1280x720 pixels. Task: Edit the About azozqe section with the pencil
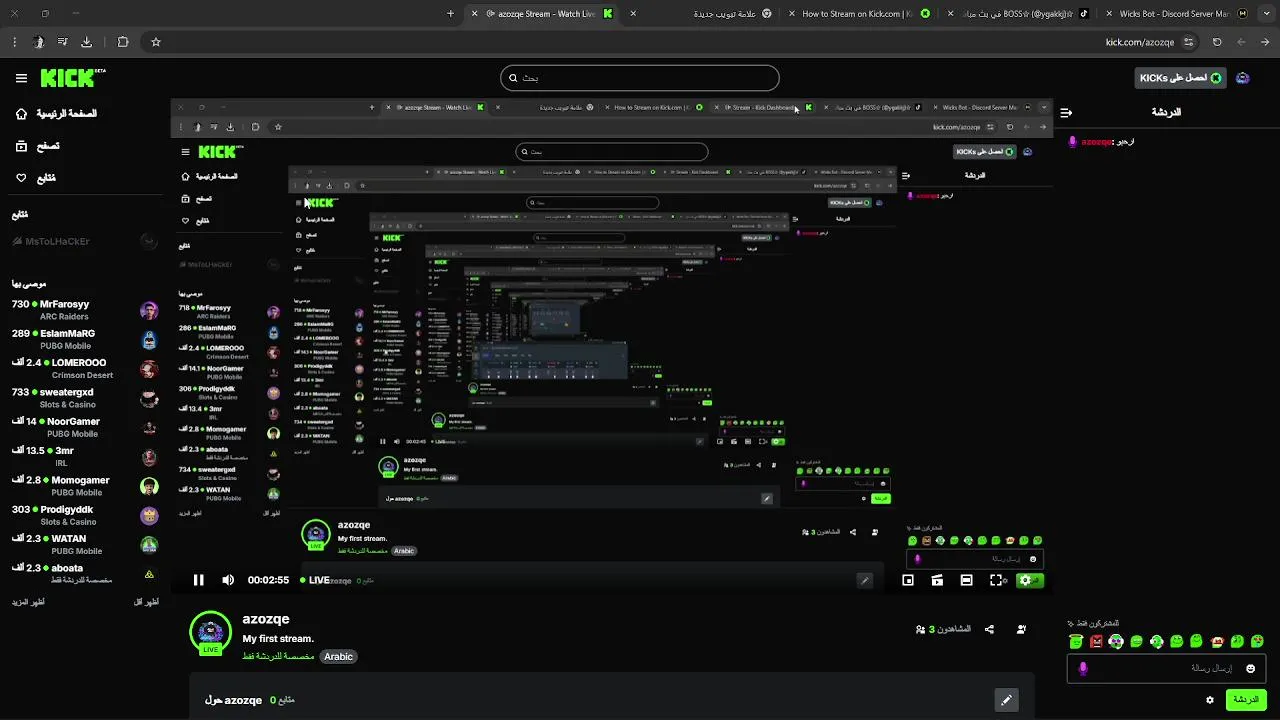coord(1006,700)
